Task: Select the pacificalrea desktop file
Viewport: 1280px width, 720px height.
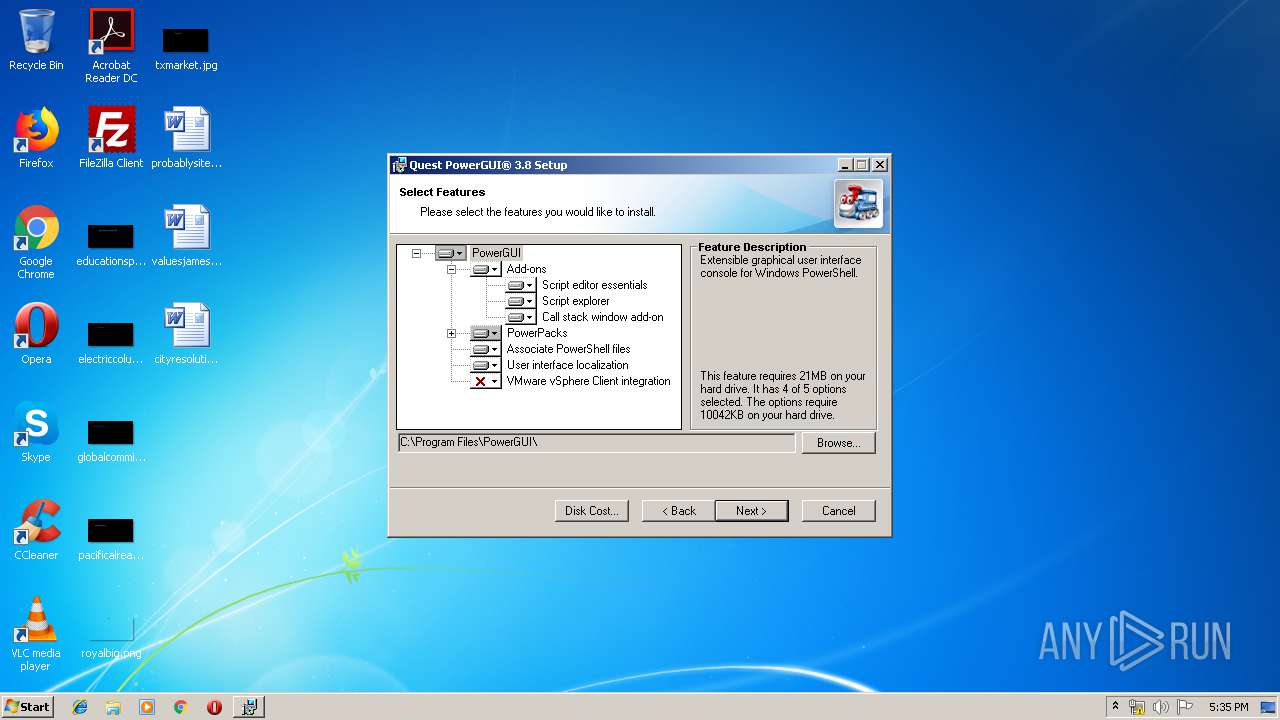Action: (x=111, y=539)
